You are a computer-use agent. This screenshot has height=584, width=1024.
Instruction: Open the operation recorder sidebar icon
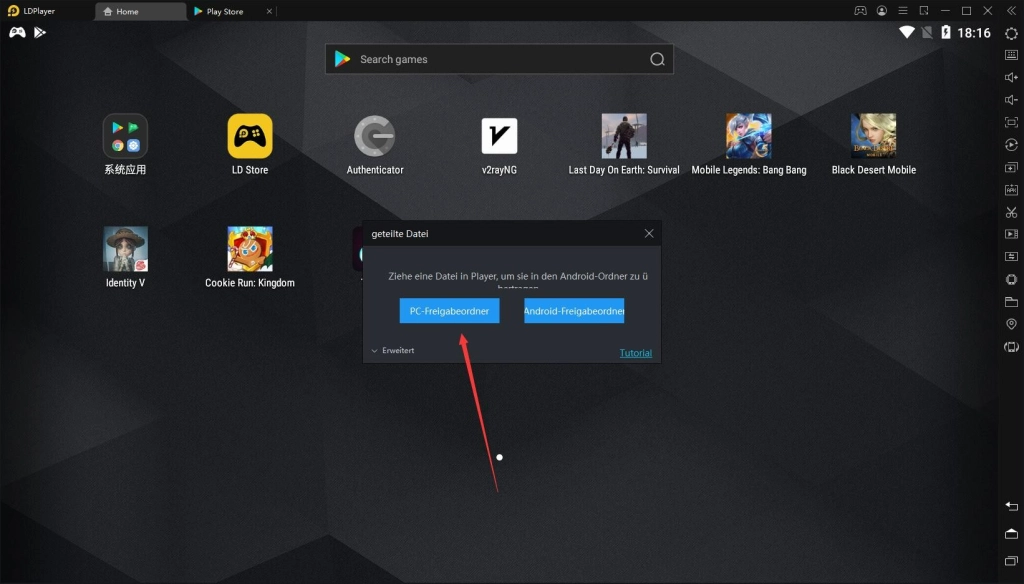tap(1011, 145)
